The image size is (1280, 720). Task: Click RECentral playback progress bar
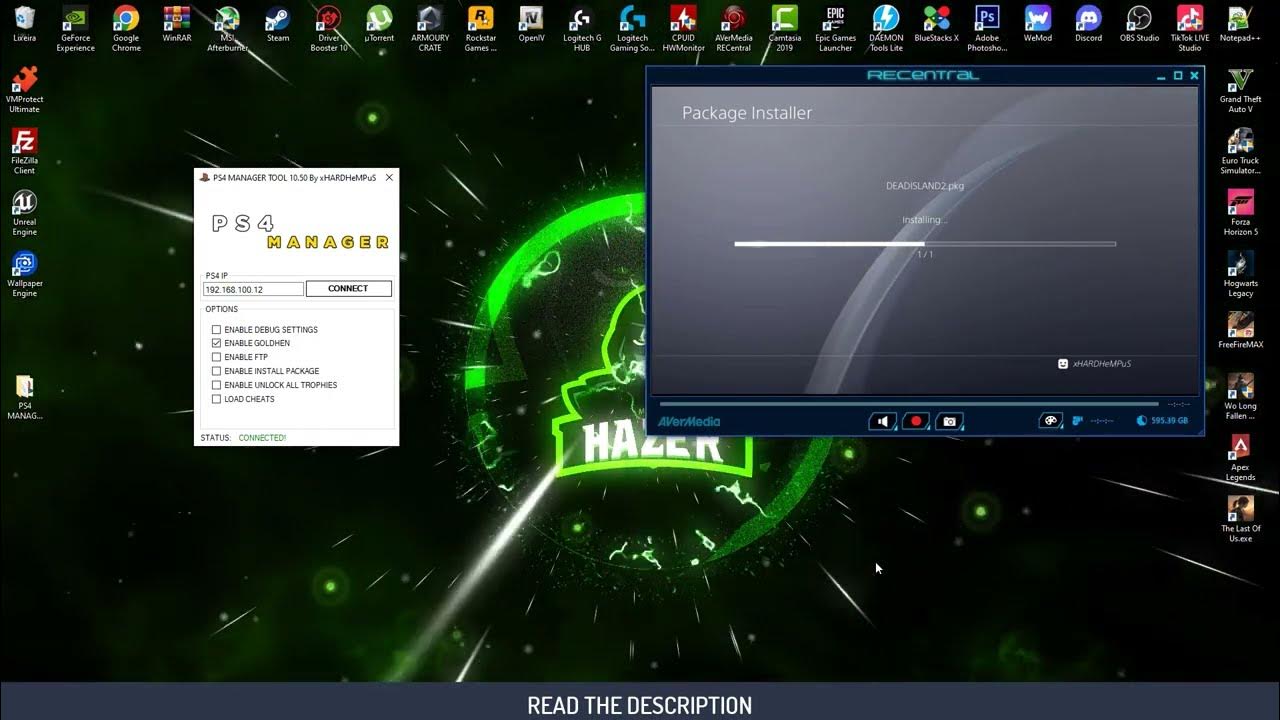point(909,404)
